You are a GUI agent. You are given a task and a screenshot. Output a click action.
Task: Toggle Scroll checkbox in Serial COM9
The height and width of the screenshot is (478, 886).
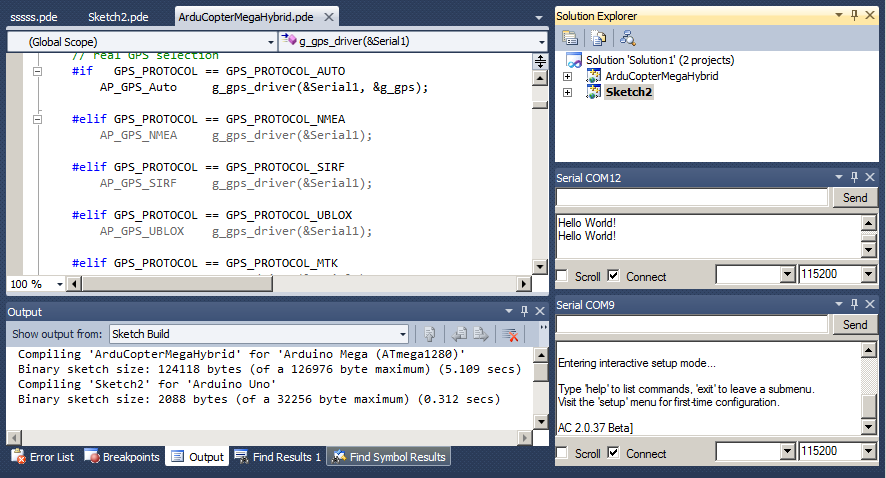pos(562,453)
